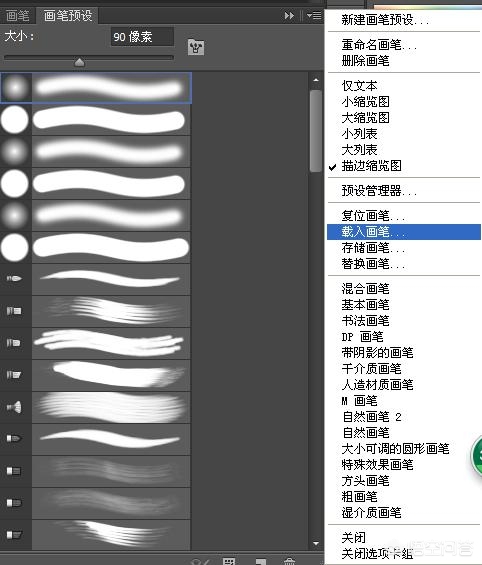This screenshot has height=565, width=482.
Task: Click the preset list scrollbar thumb
Action: pos(316,131)
